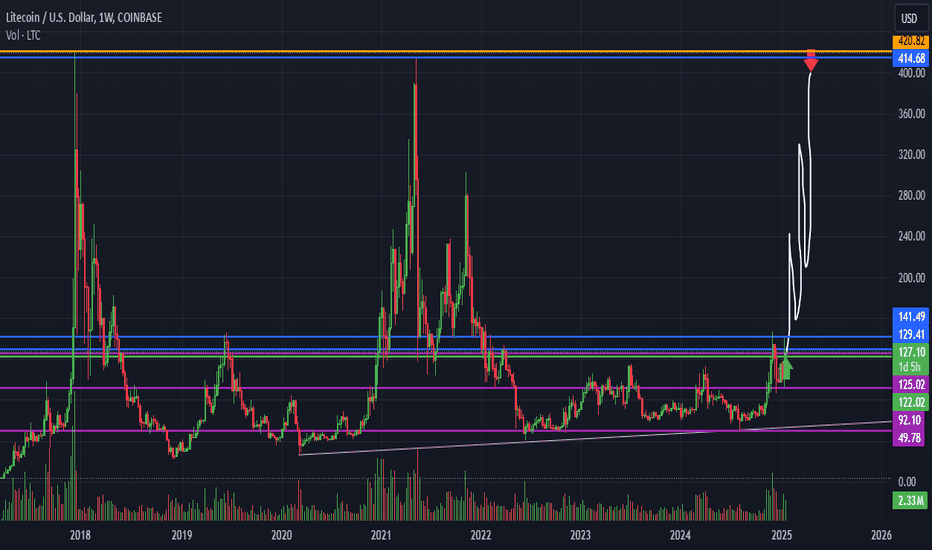Select the white rising trend line at the bottom
The width and height of the screenshot is (932, 550).
click(x=594, y=439)
